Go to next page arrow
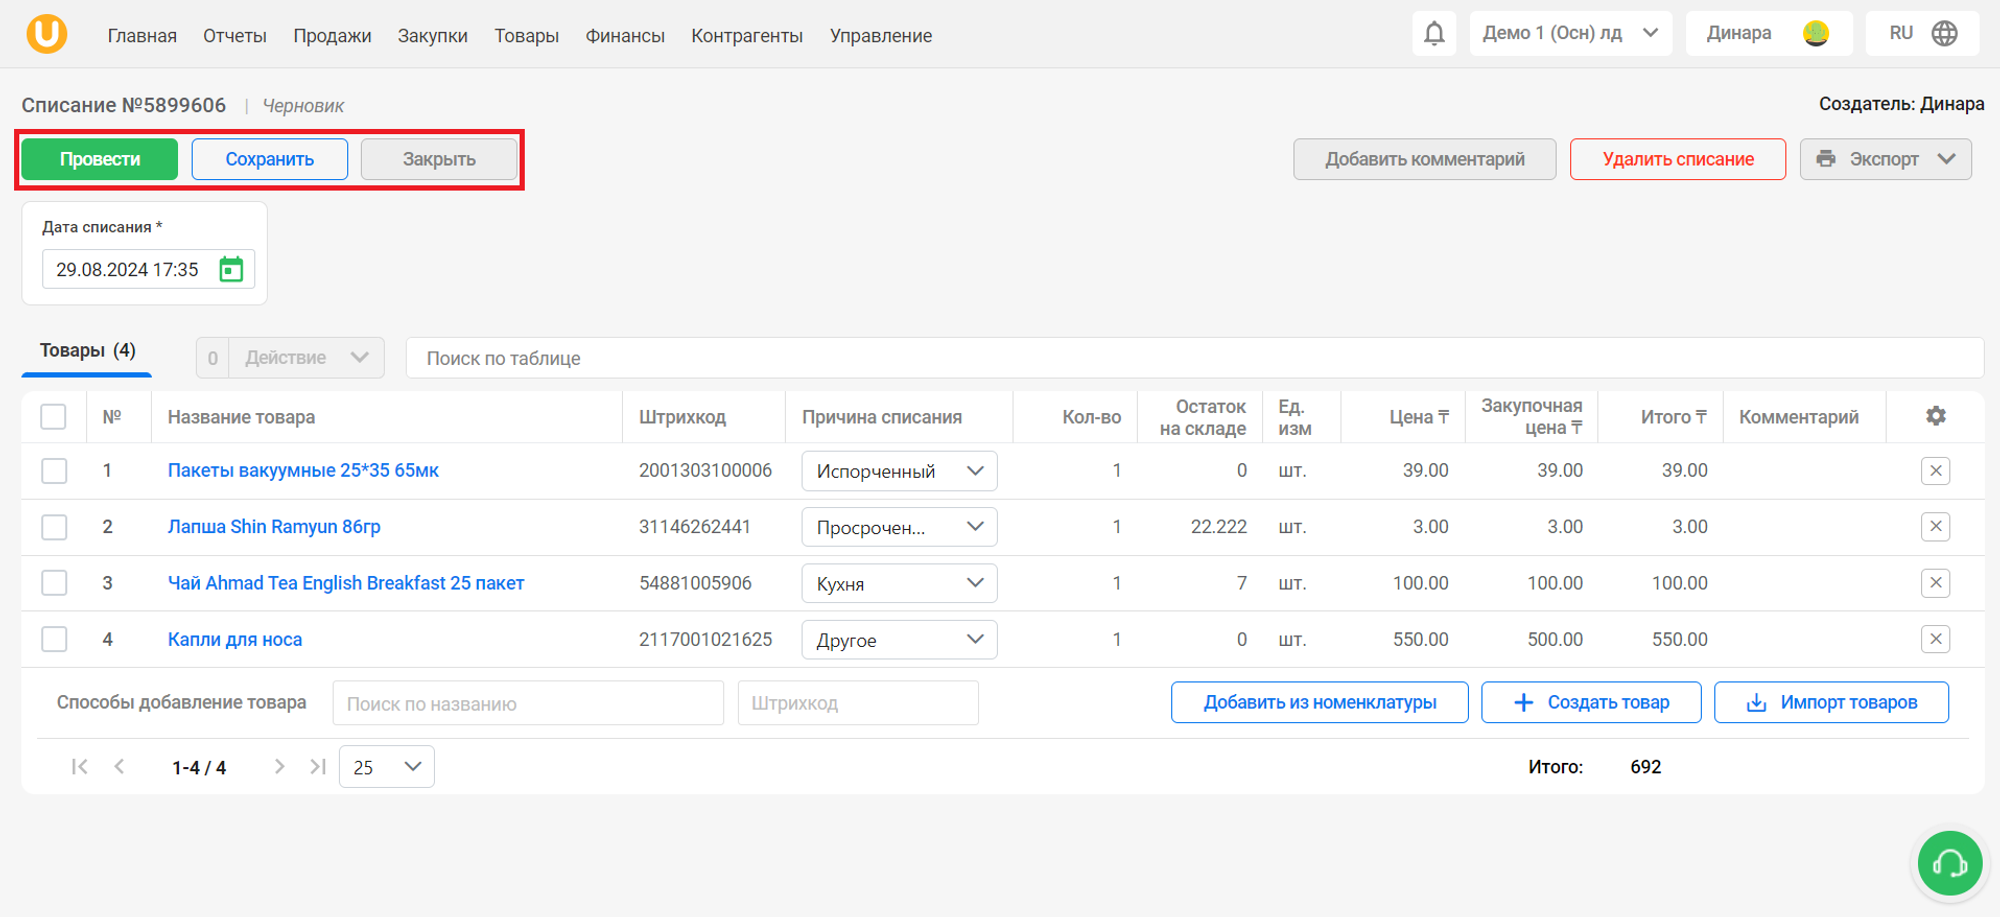The width and height of the screenshot is (2000, 917). [x=279, y=767]
